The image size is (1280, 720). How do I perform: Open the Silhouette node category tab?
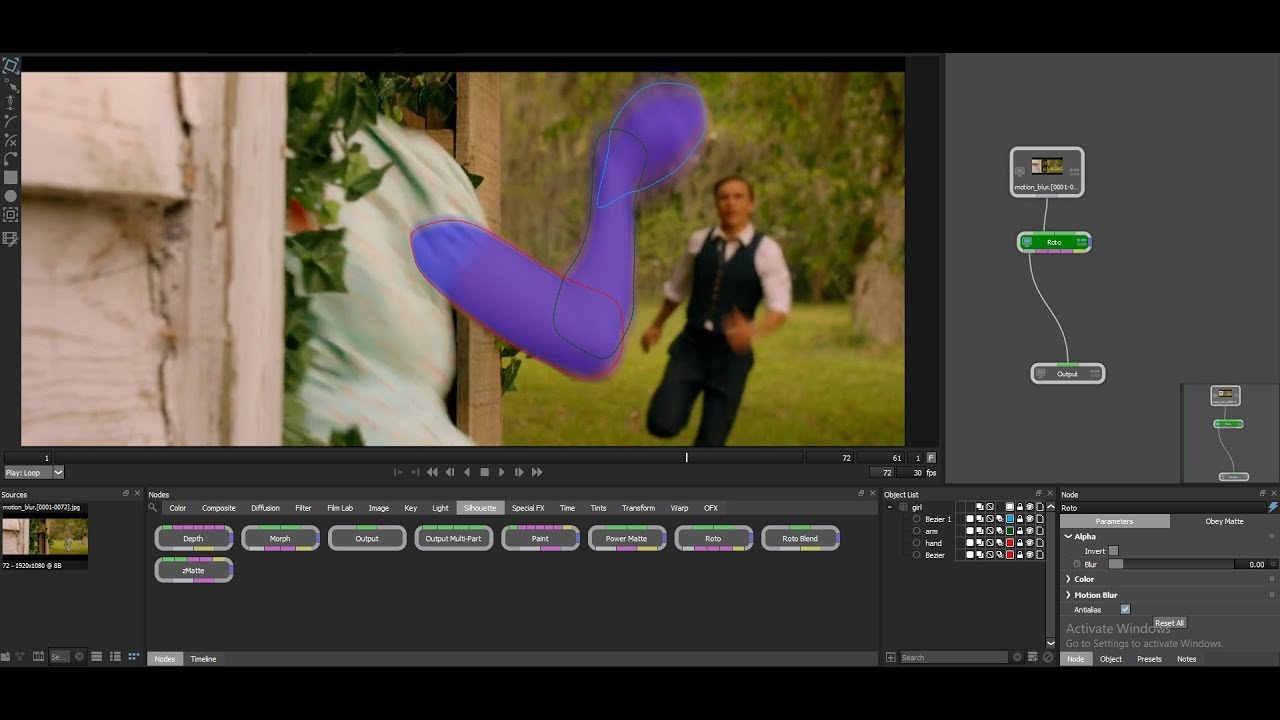pyautogui.click(x=480, y=508)
